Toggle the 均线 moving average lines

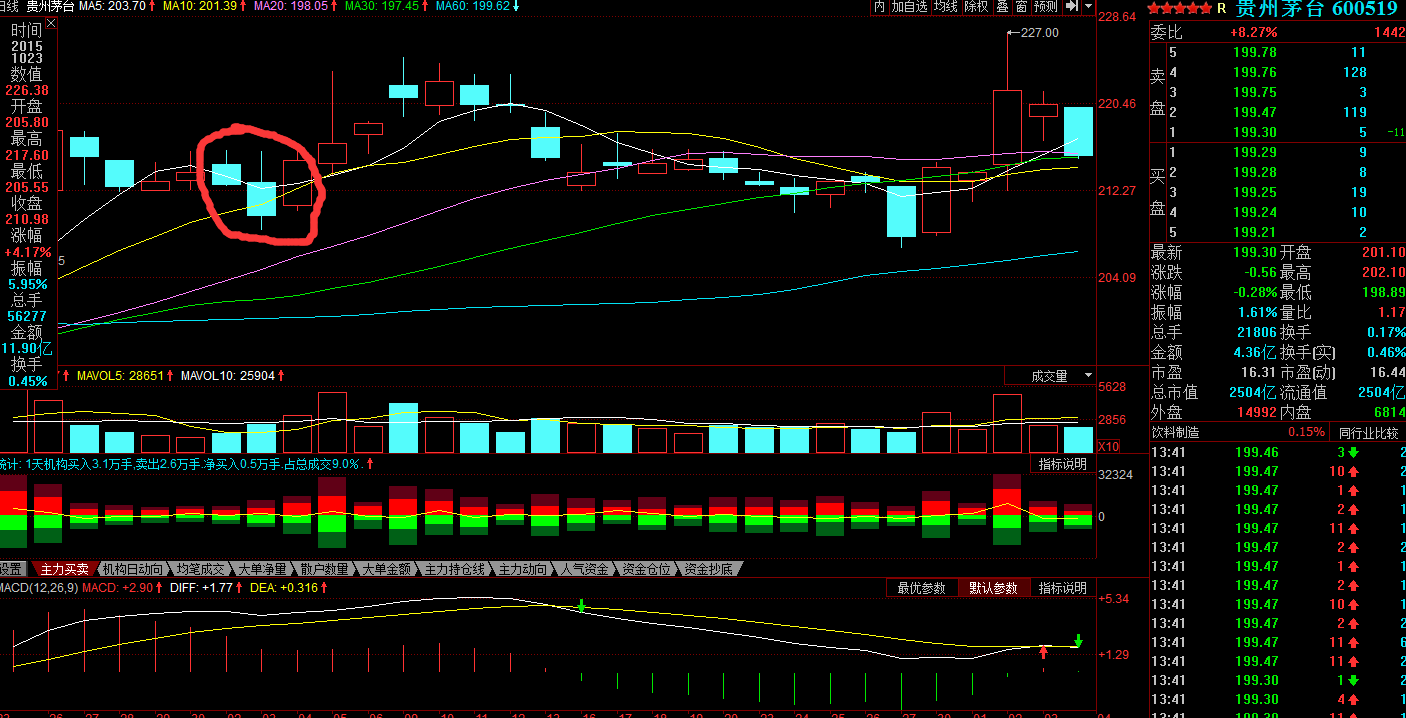[x=946, y=6]
